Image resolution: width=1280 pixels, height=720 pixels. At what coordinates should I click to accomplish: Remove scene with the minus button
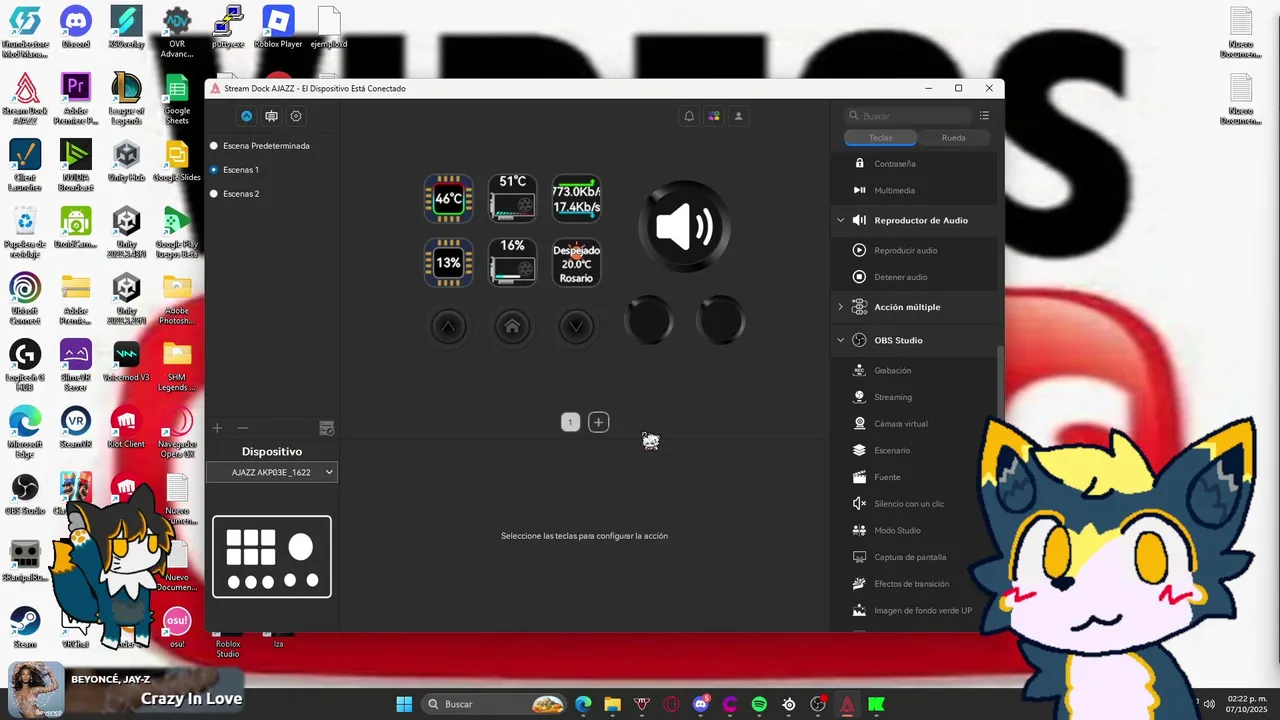(242, 428)
